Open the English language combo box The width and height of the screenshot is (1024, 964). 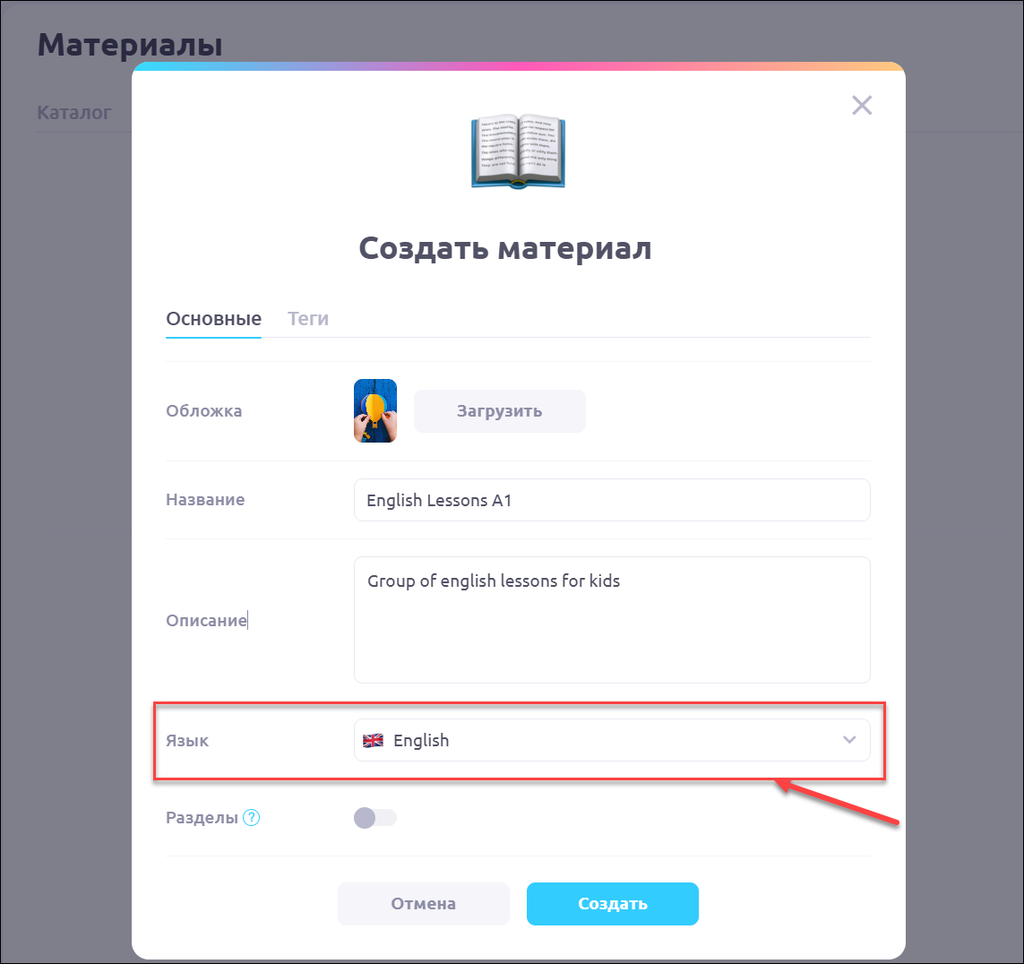click(x=612, y=740)
